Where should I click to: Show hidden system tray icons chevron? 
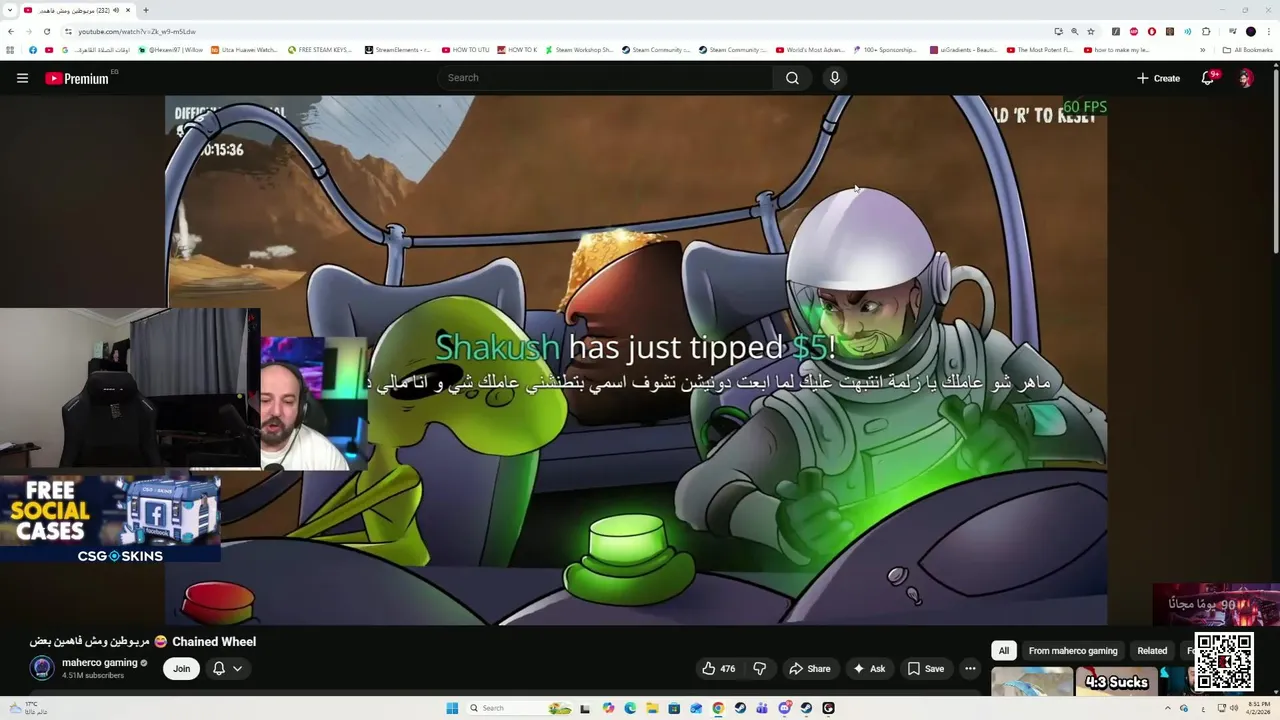(1167, 708)
